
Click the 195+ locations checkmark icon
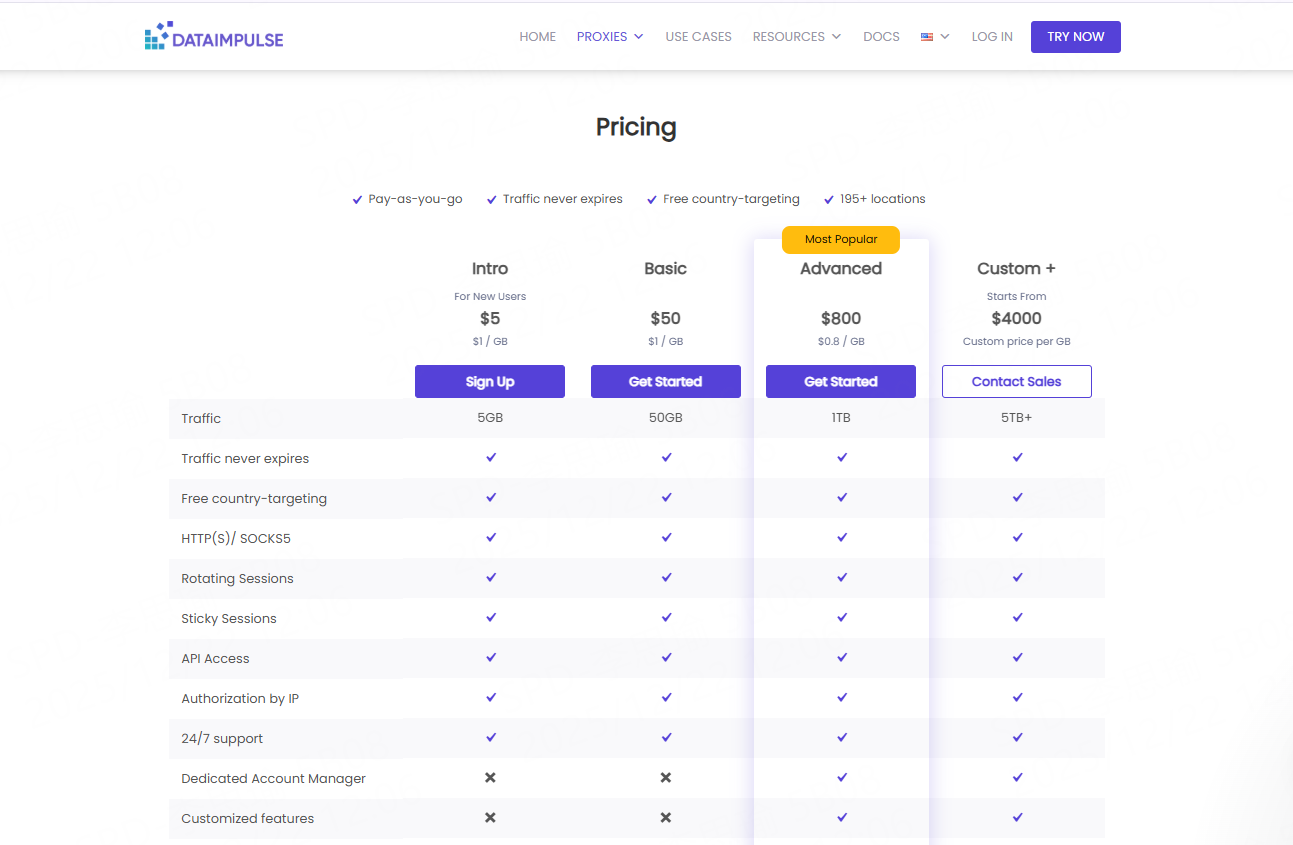[x=829, y=200]
